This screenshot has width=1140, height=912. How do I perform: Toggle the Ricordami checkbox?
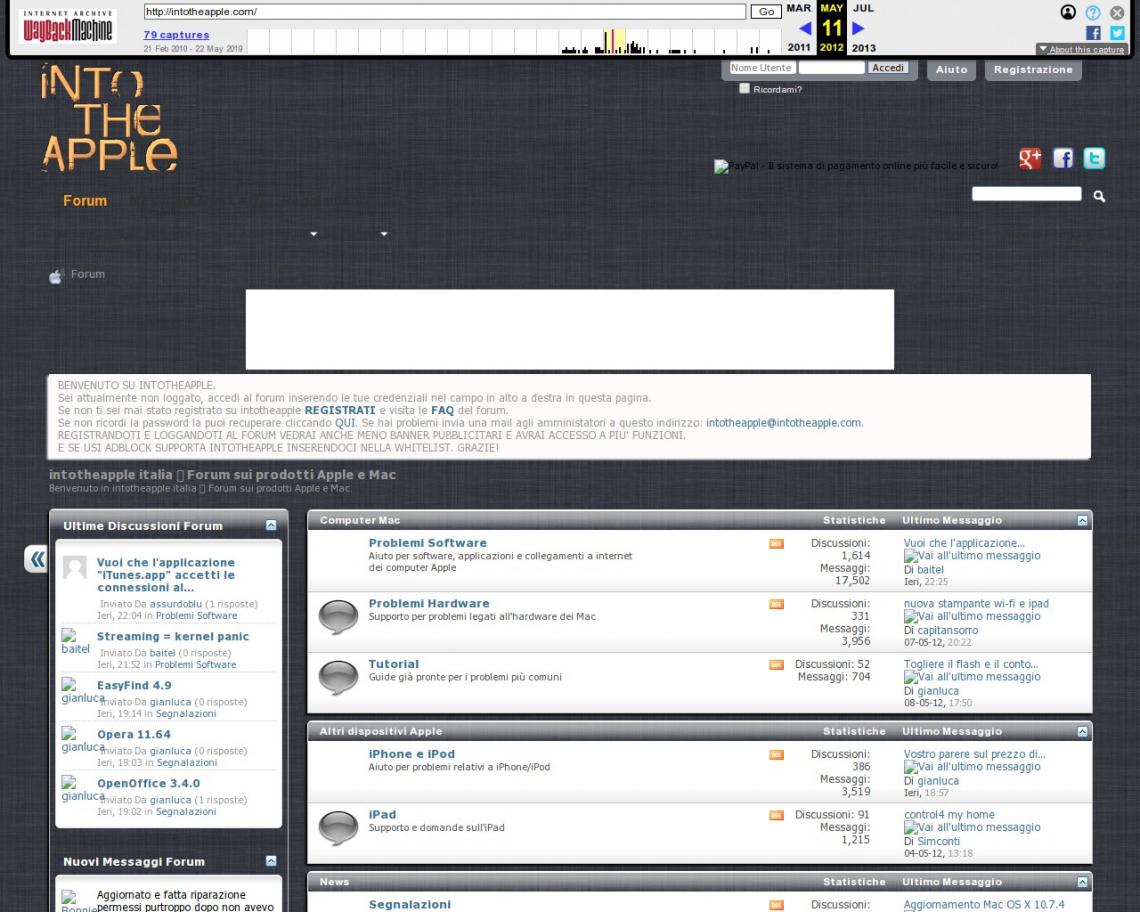point(744,88)
